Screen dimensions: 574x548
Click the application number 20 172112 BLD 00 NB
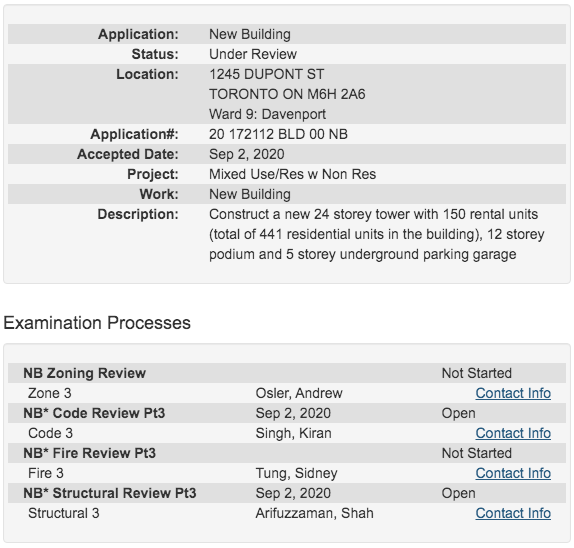click(x=278, y=134)
